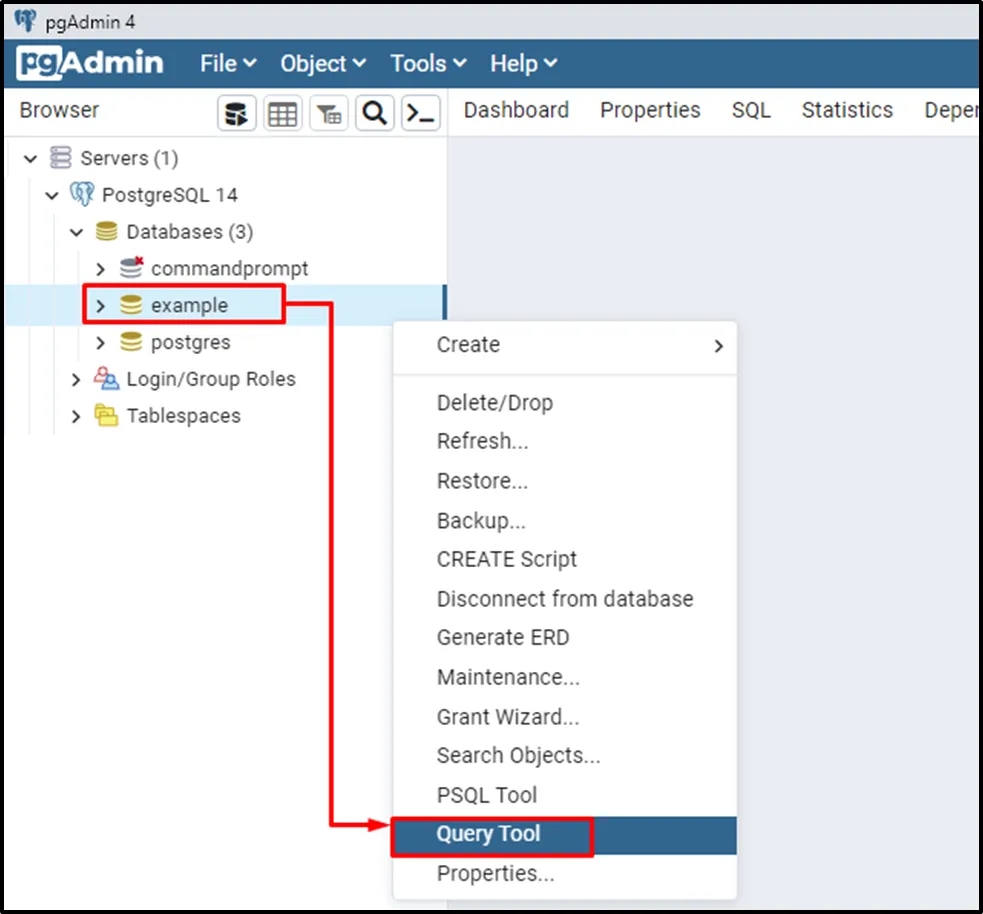This screenshot has height=914, width=983.
Task: Switch to the SQL tab
Action: click(751, 110)
